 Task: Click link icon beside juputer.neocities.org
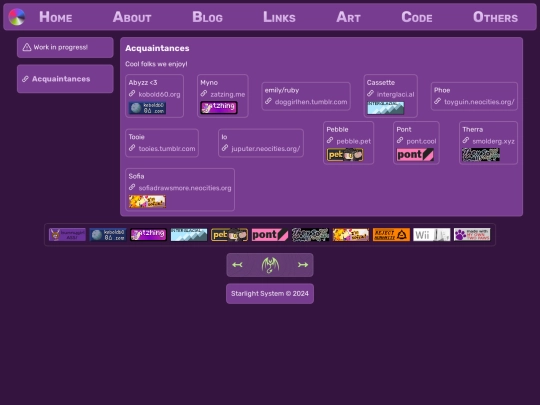pyautogui.click(x=225, y=148)
